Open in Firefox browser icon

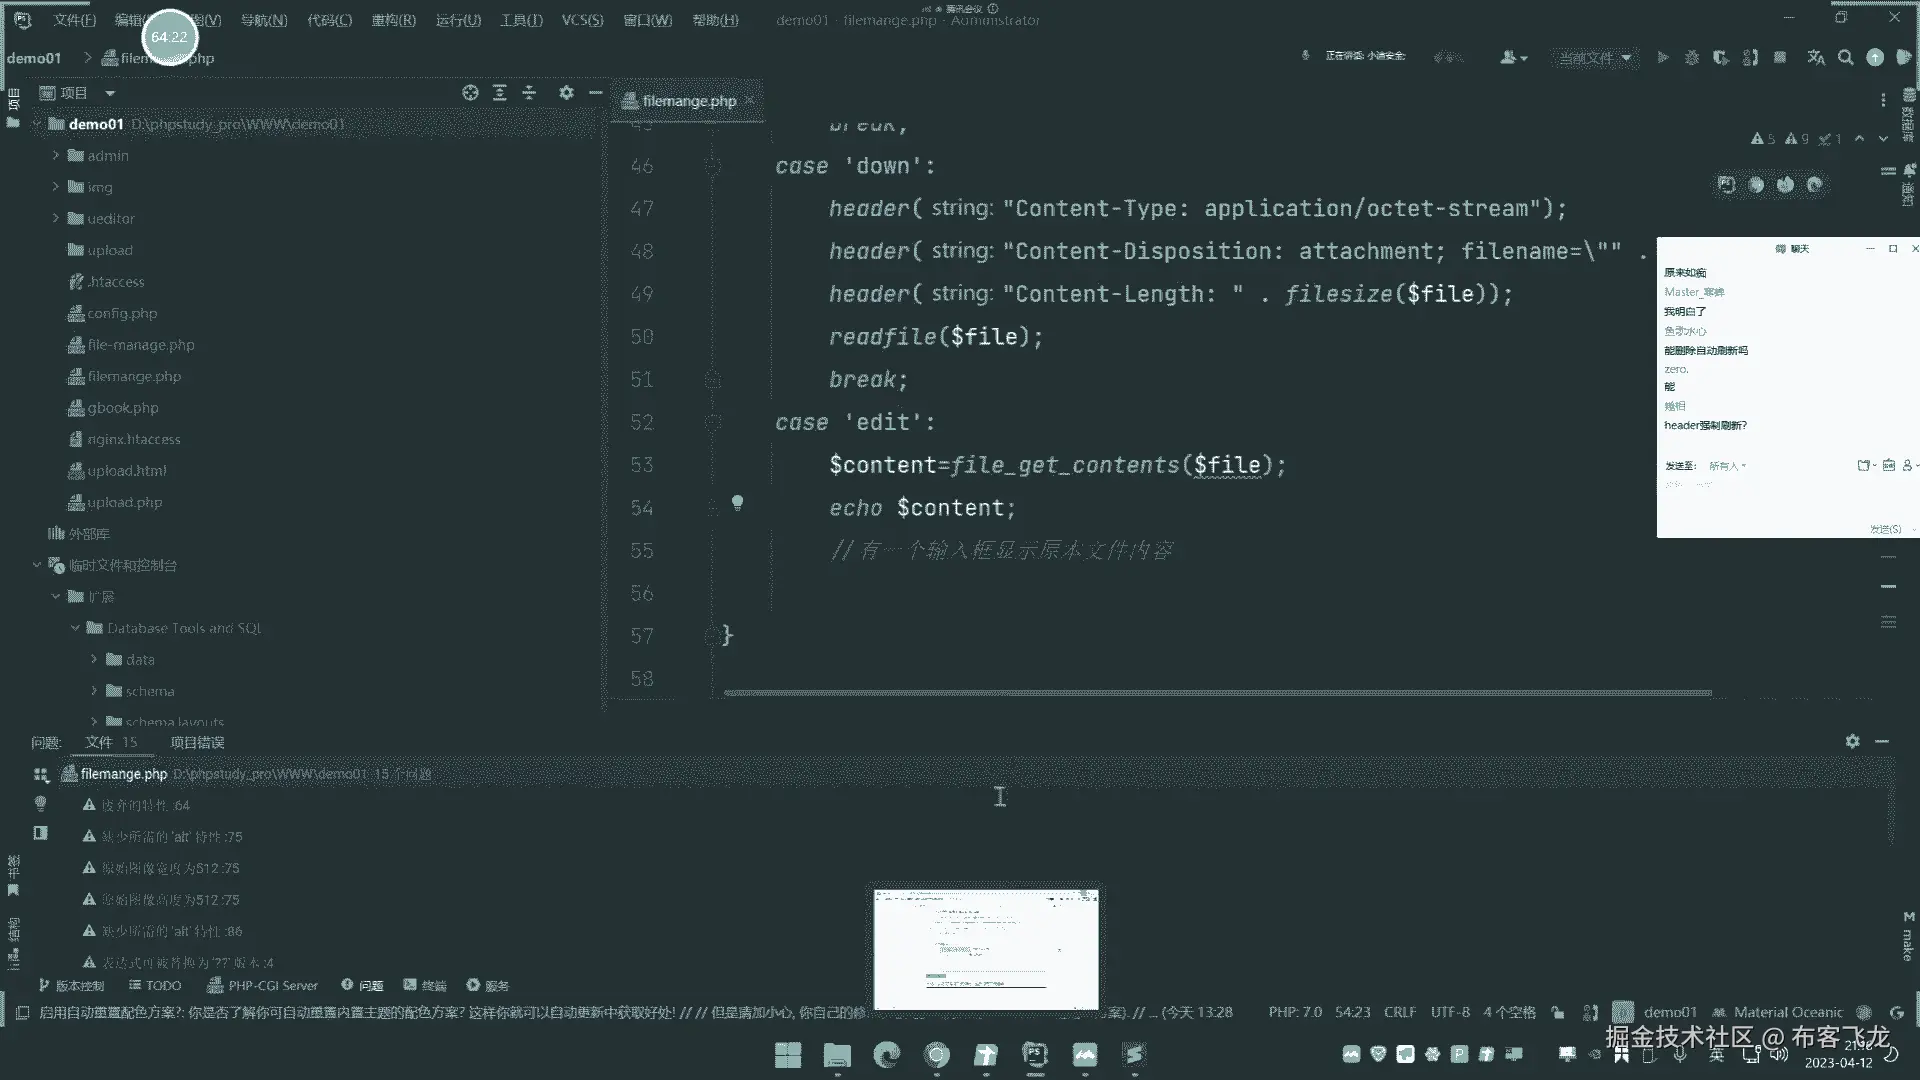pos(1785,184)
